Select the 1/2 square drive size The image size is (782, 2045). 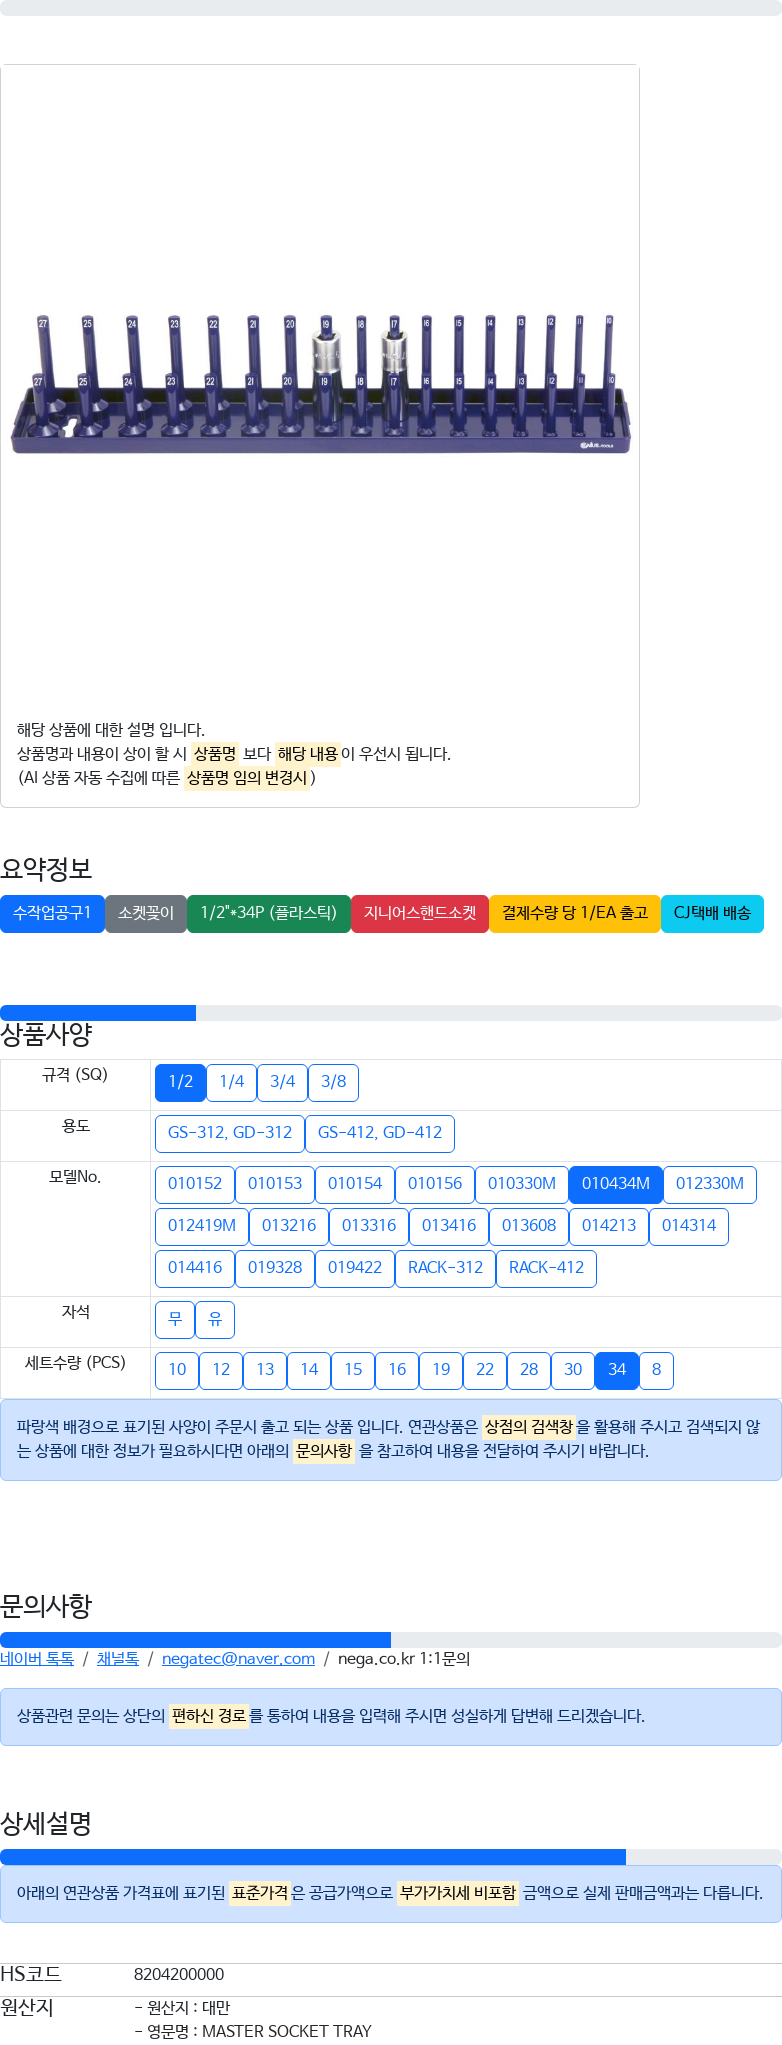pos(180,1082)
